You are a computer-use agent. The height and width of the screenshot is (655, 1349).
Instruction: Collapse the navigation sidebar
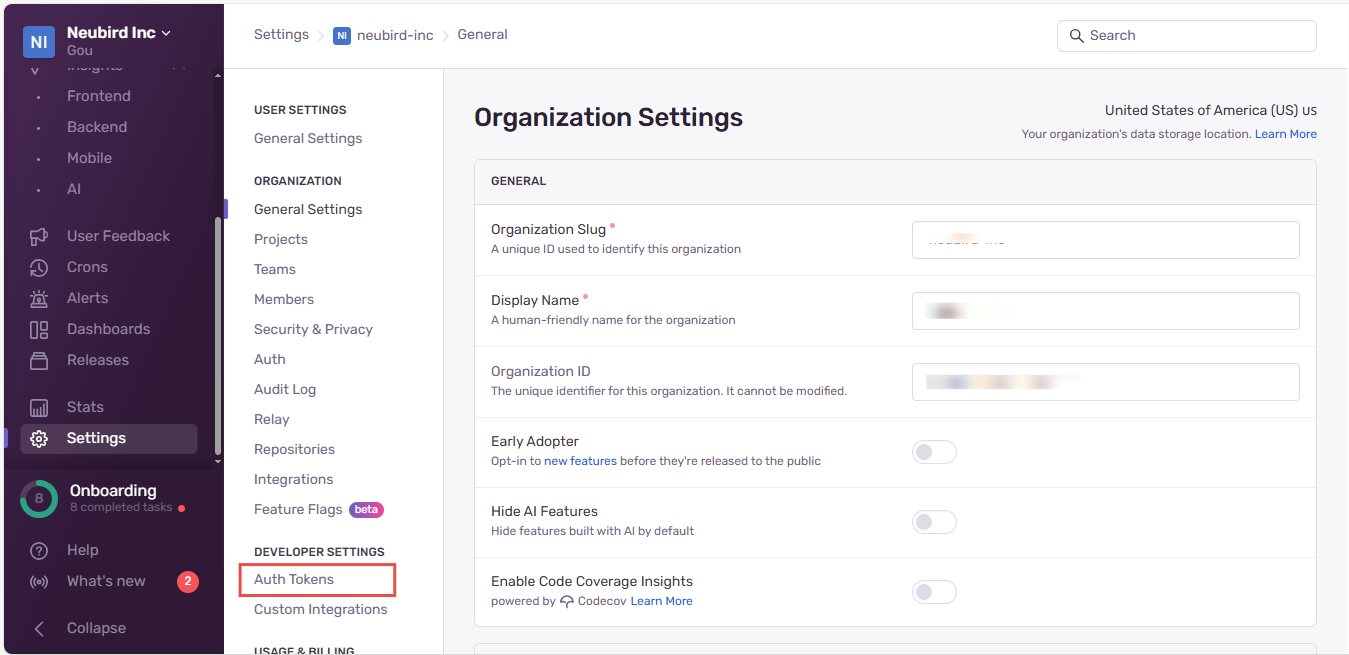[95, 627]
